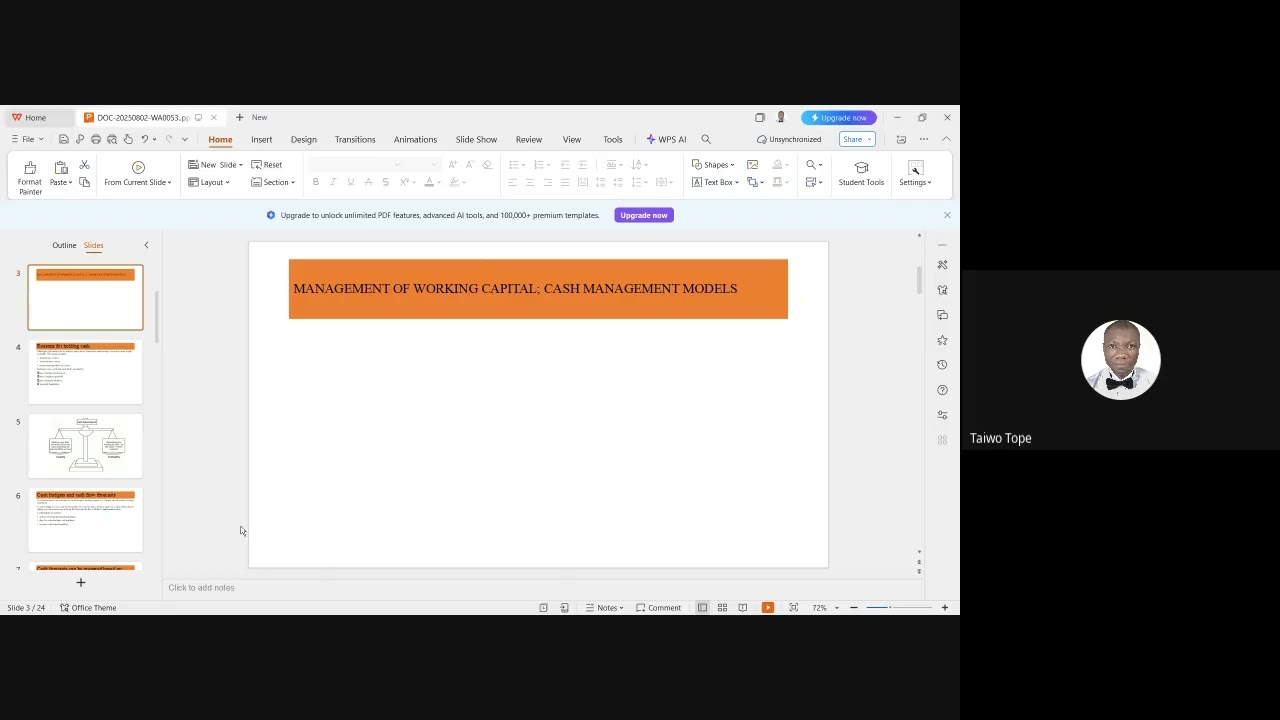Click the user avatar icon in title bar
The image size is (1280, 720).
781,117
